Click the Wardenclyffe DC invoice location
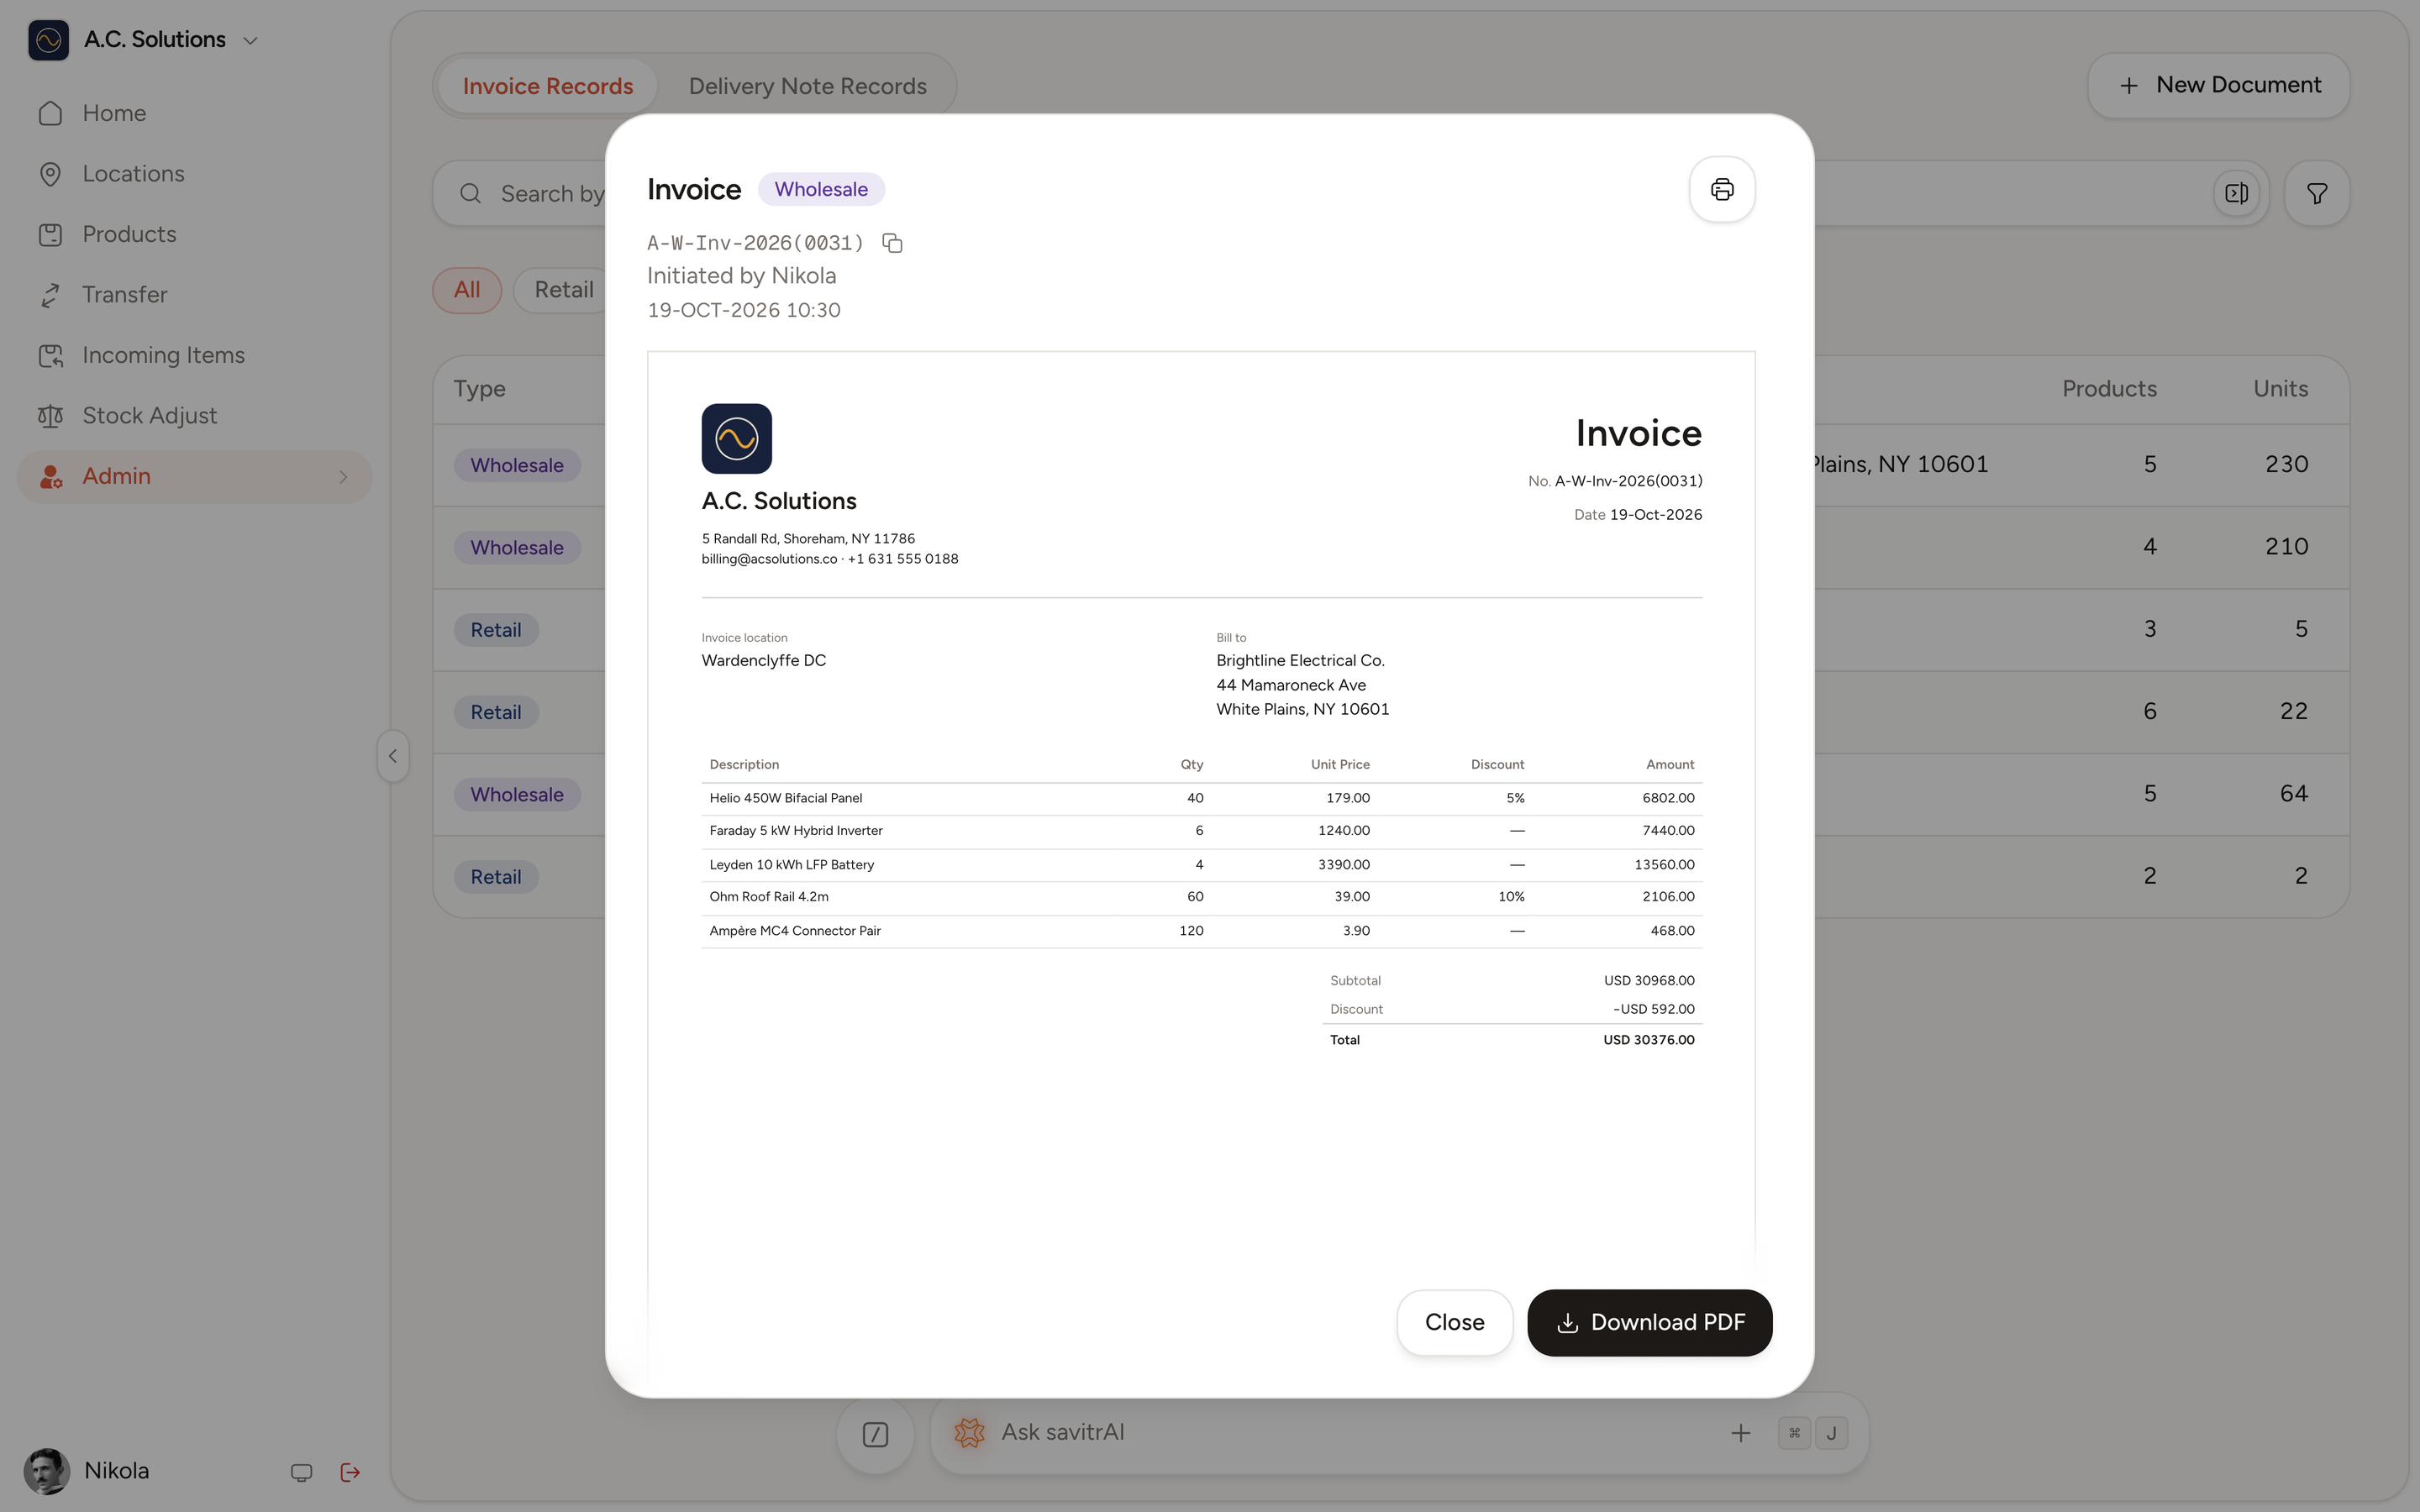This screenshot has height=1512, width=2420. click(763, 661)
